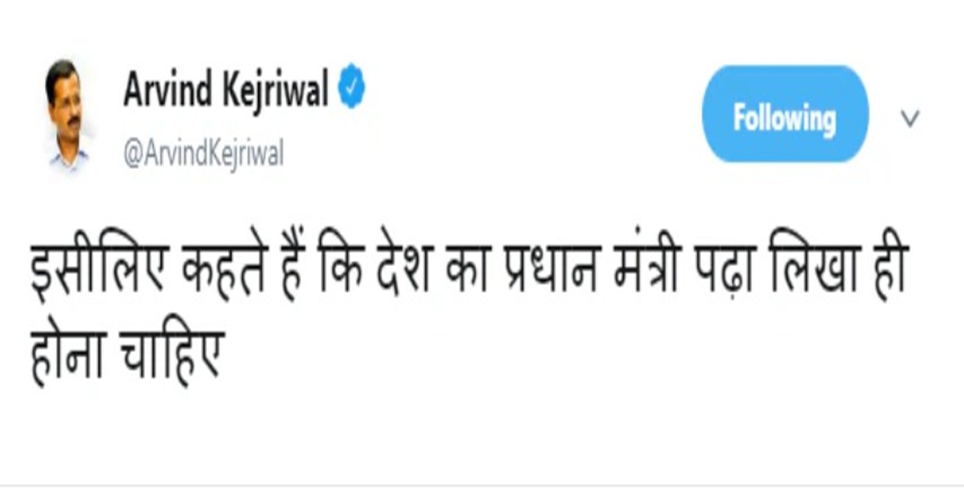Viewport: 964px width, 500px height.
Task: Click the tweet's down-caret menu icon
Action: coord(910,117)
